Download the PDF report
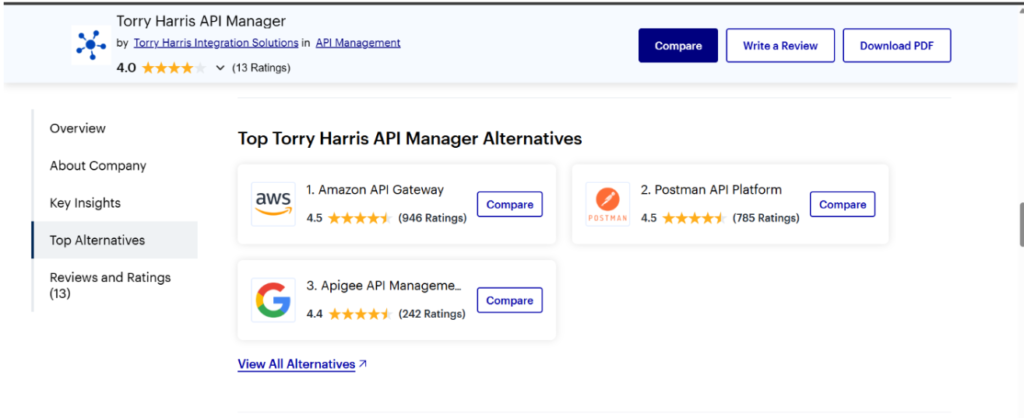1024x418 pixels. pyautogui.click(x=897, y=46)
